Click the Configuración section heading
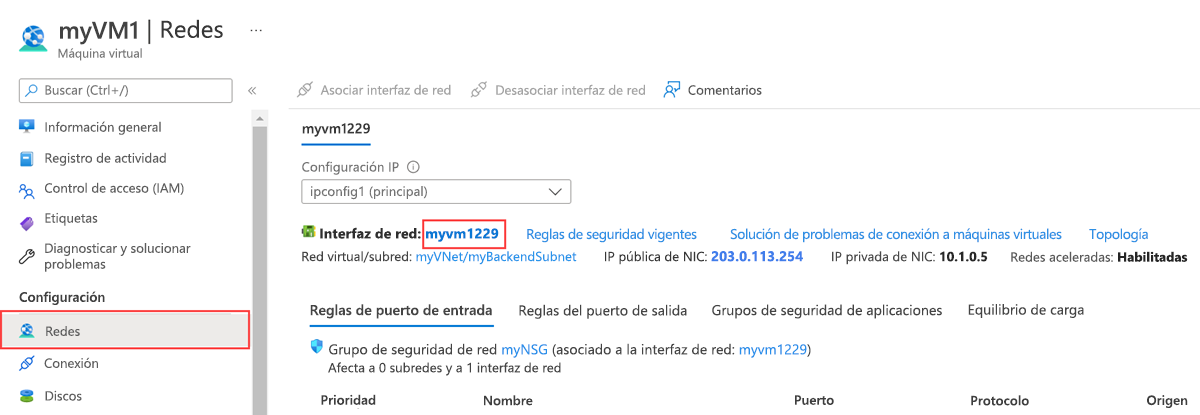1200x415 pixels. point(62,297)
